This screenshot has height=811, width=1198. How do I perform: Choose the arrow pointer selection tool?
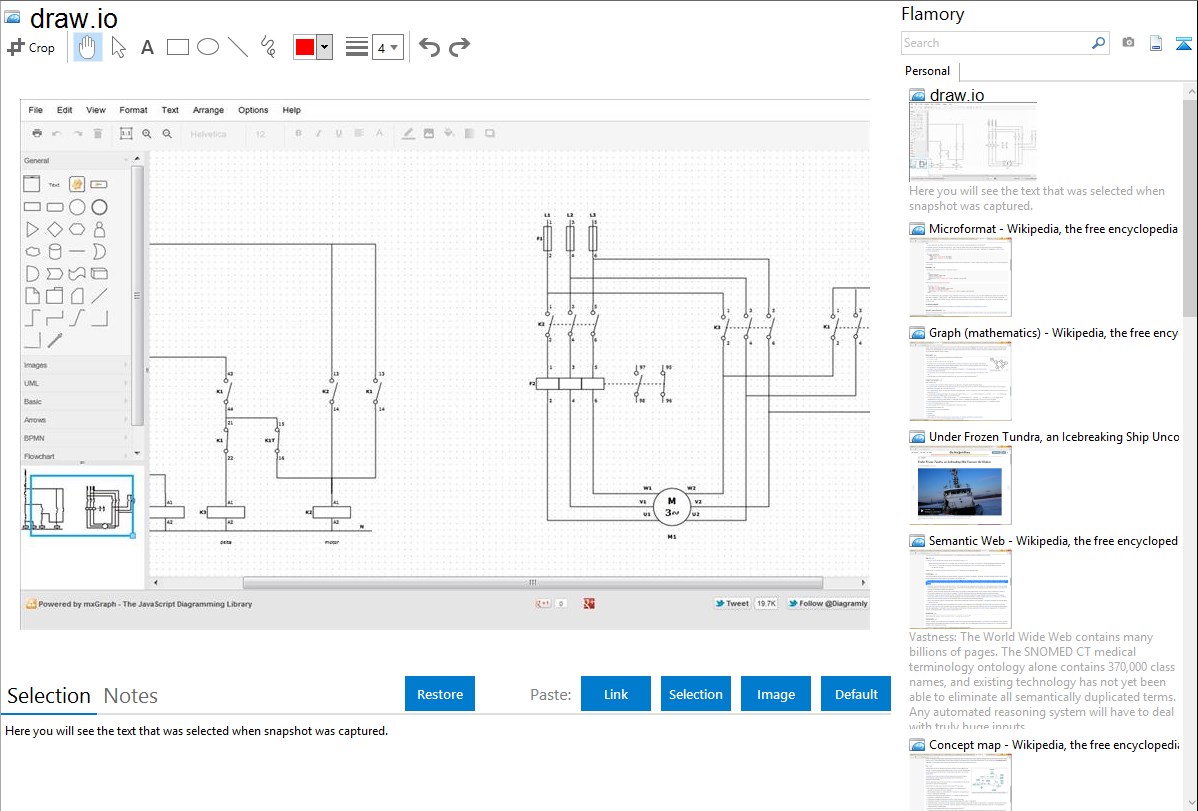(118, 47)
